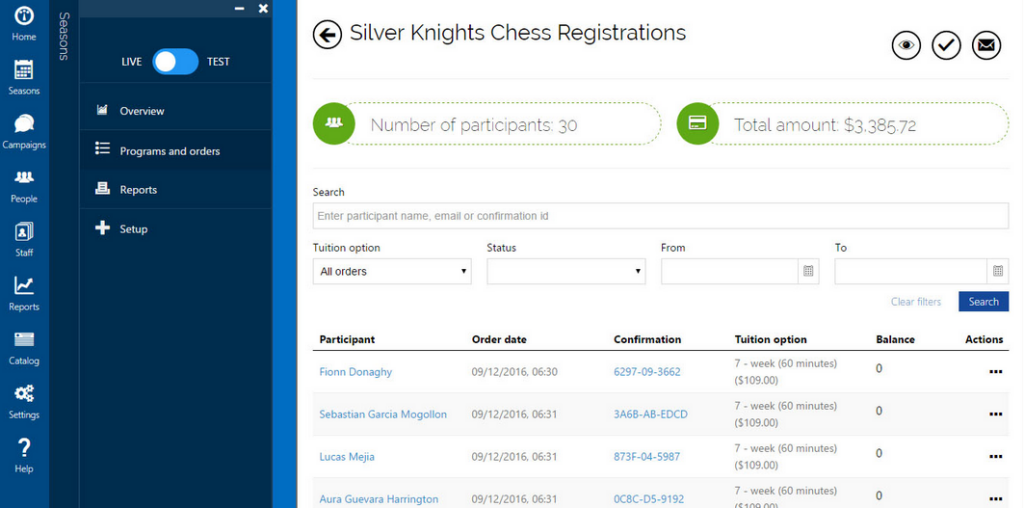Open the Status dropdown
Image resolution: width=1024 pixels, height=508 pixels.
[566, 271]
